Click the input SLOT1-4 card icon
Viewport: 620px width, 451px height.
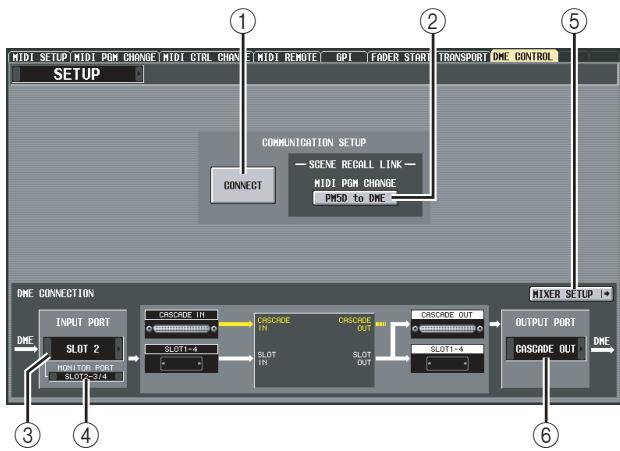pyautogui.click(x=181, y=364)
